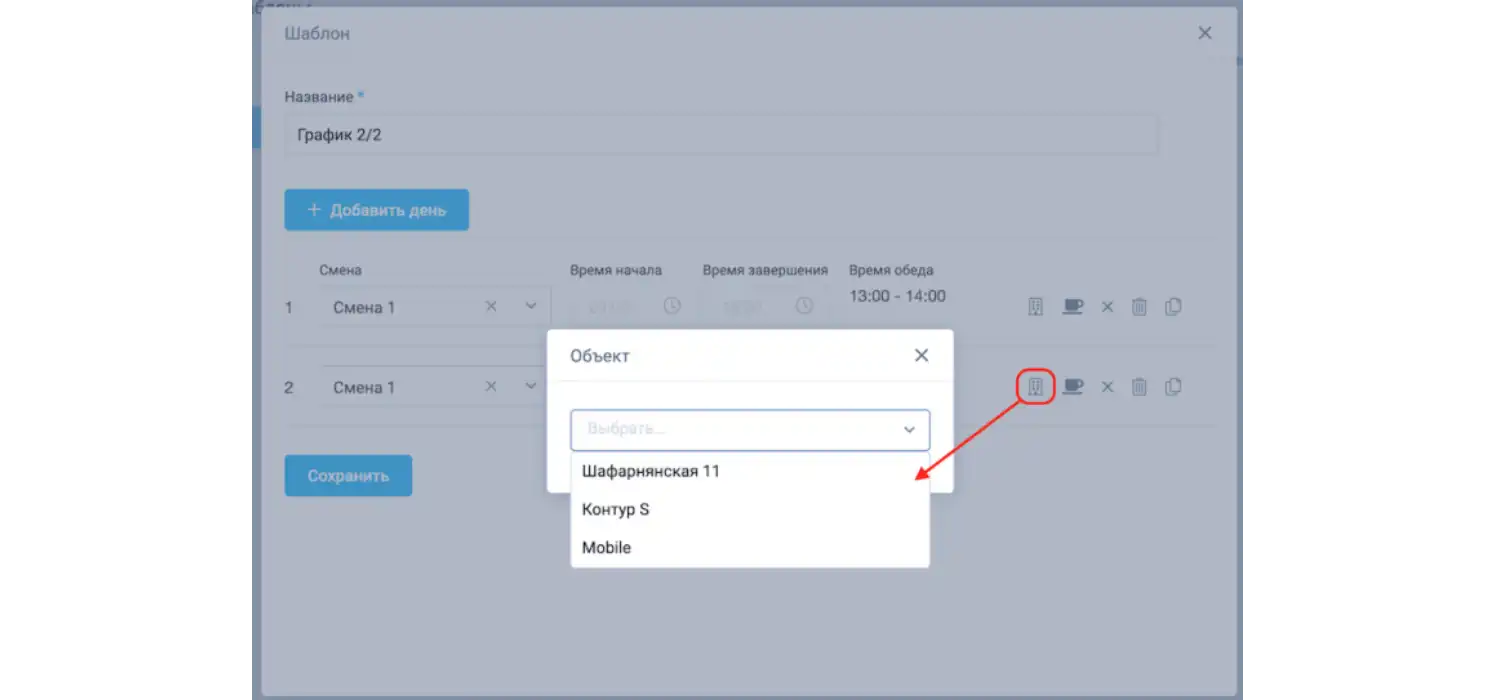Click the clock icon in Время завершения field
The width and height of the screenshot is (1500, 700).
point(805,306)
